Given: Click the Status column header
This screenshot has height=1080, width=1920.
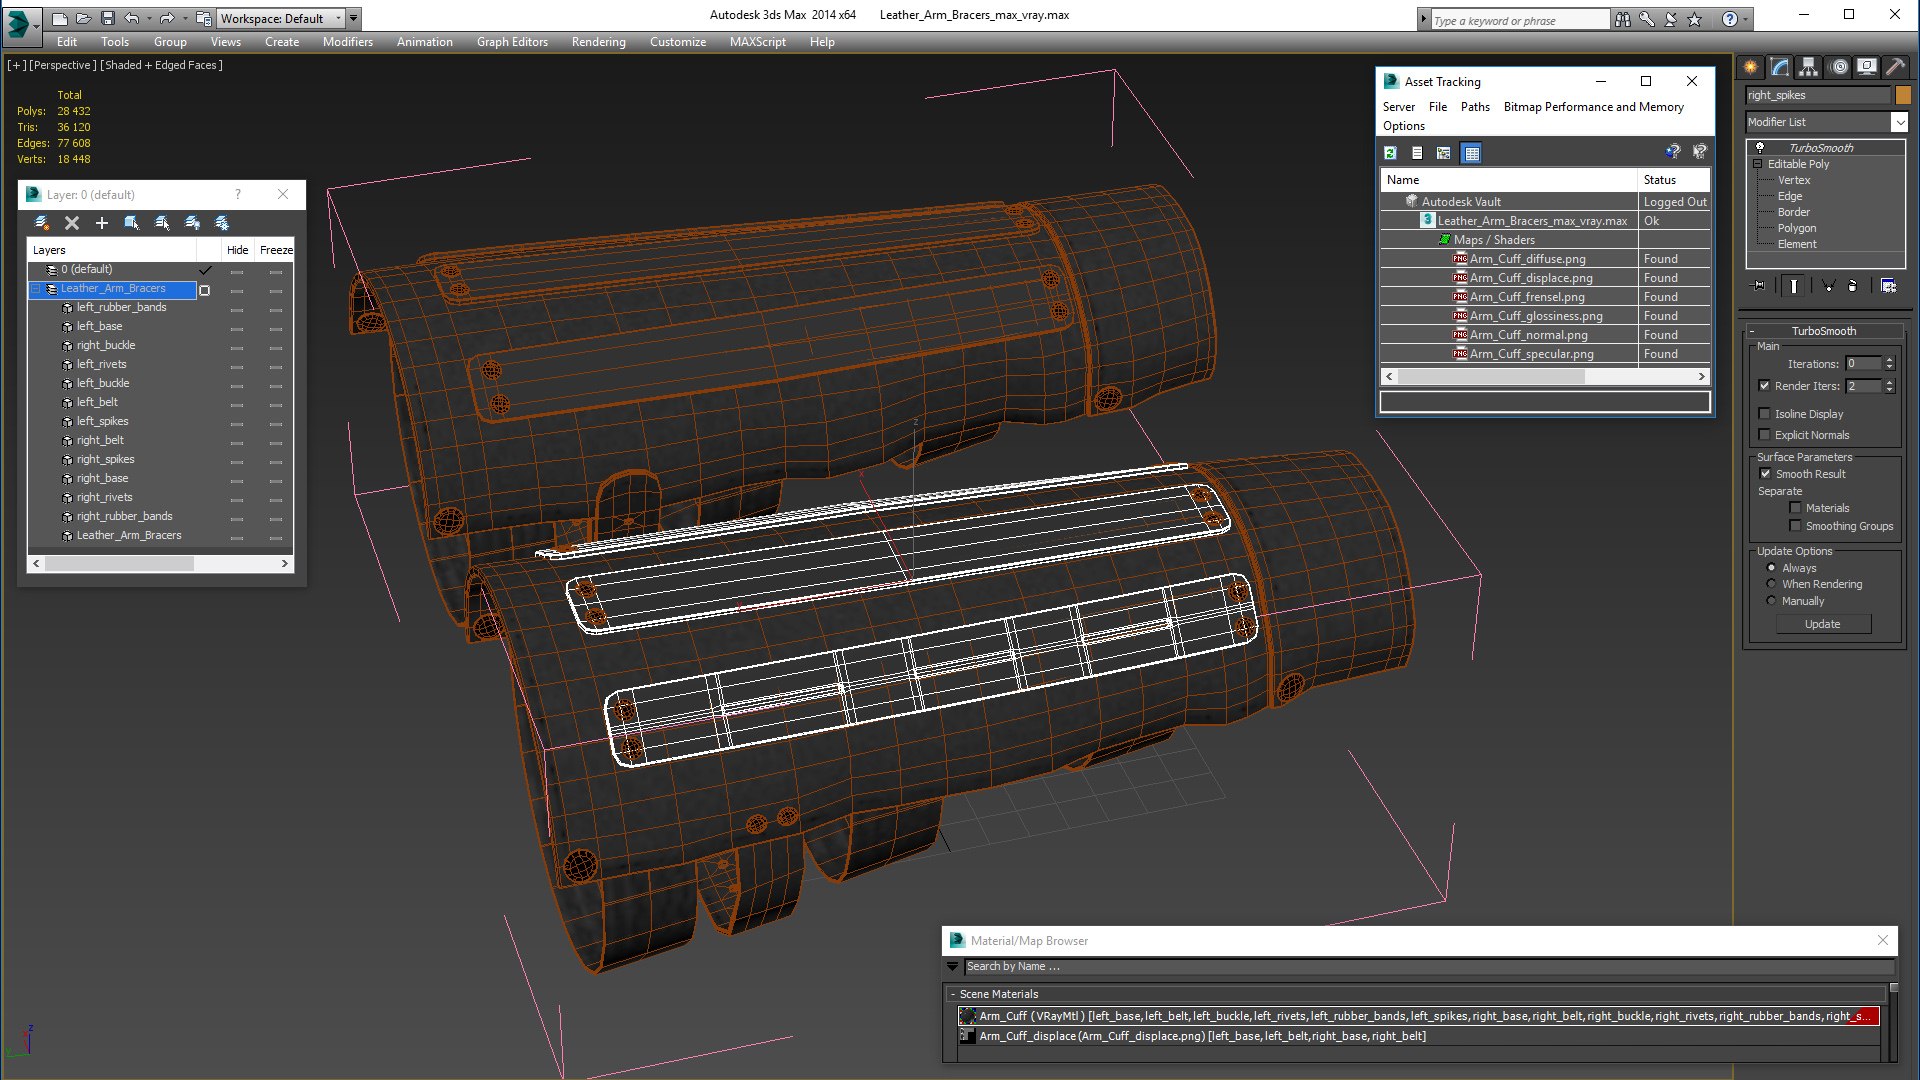Looking at the screenshot, I should coord(1674,180).
